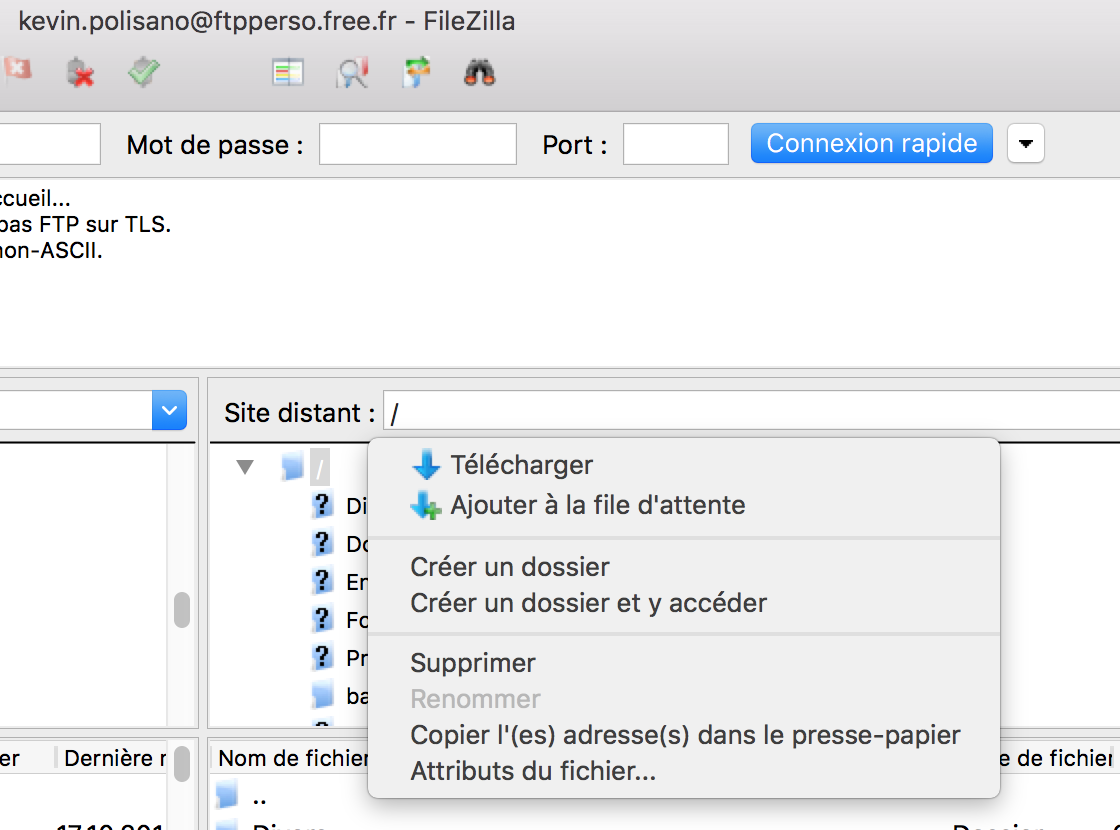
Task: Select Créer un dossier menu entry
Action: [x=684, y=567]
